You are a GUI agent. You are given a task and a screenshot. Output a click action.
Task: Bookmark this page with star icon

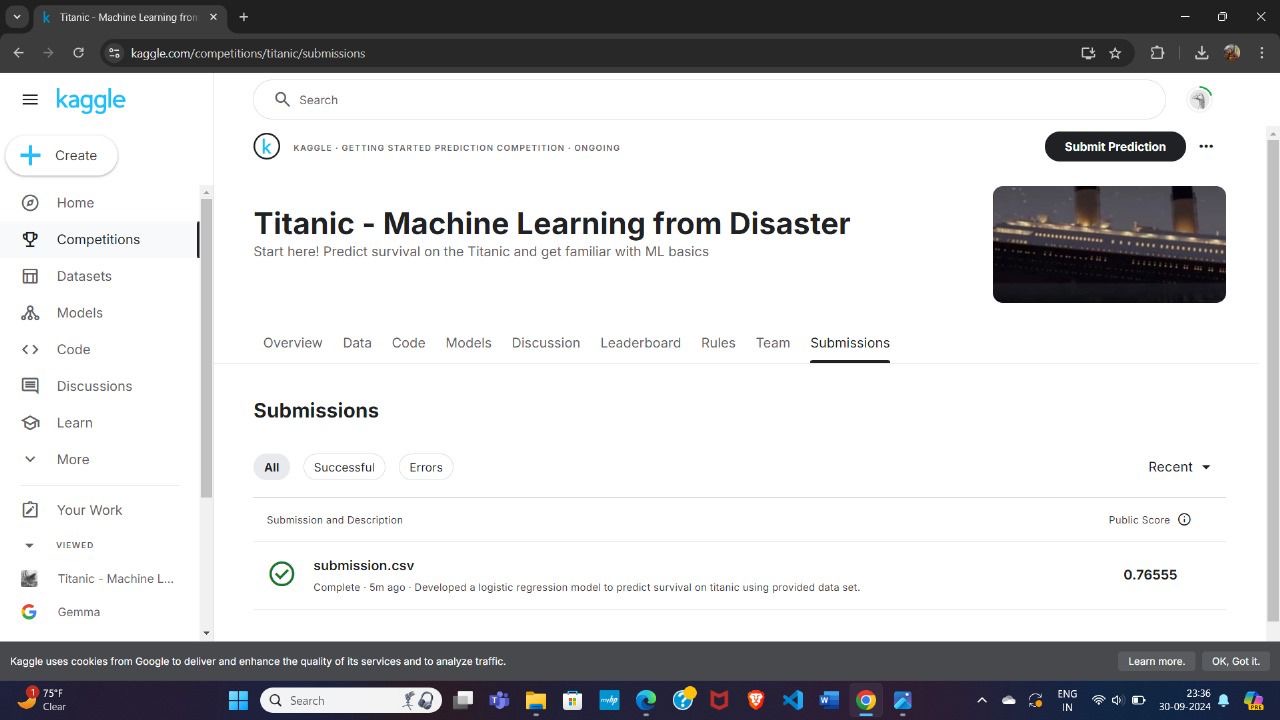click(x=1115, y=53)
